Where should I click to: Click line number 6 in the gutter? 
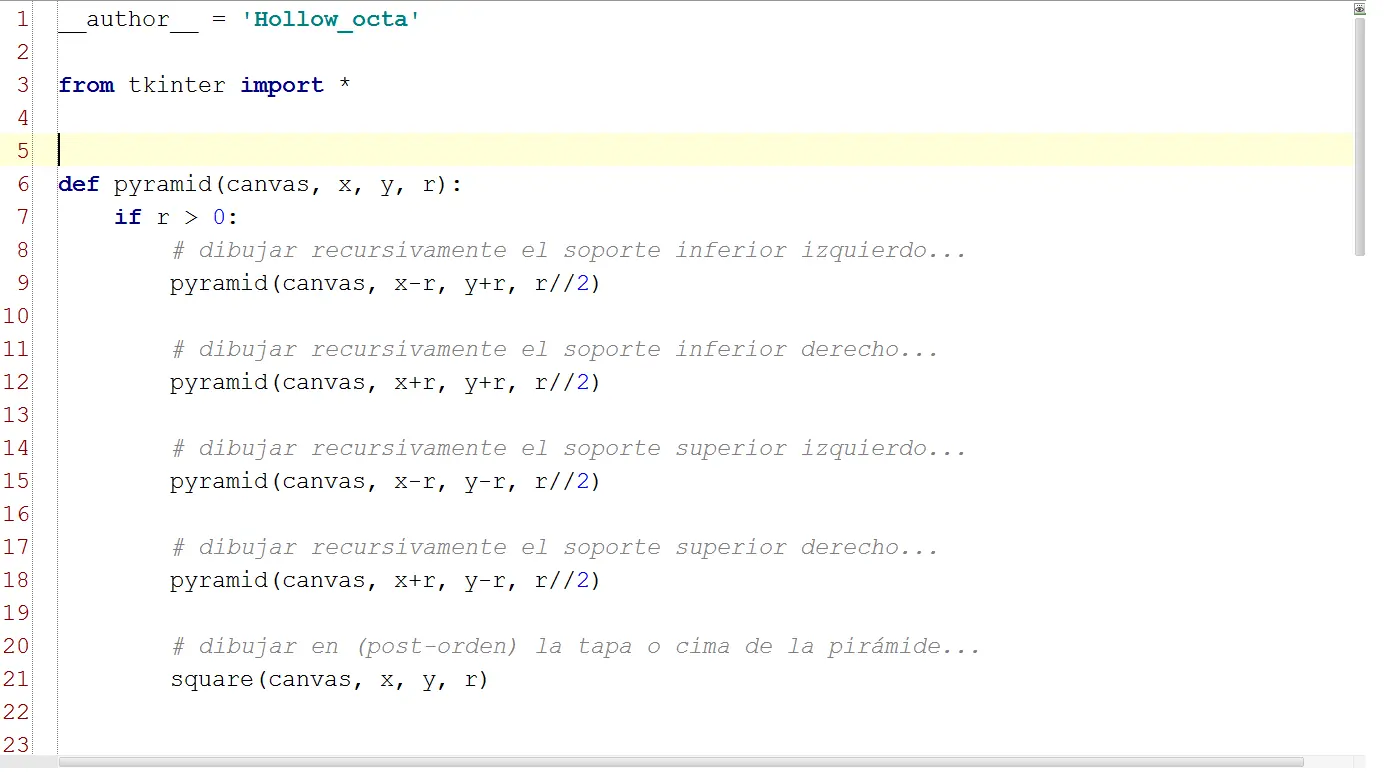point(22,184)
